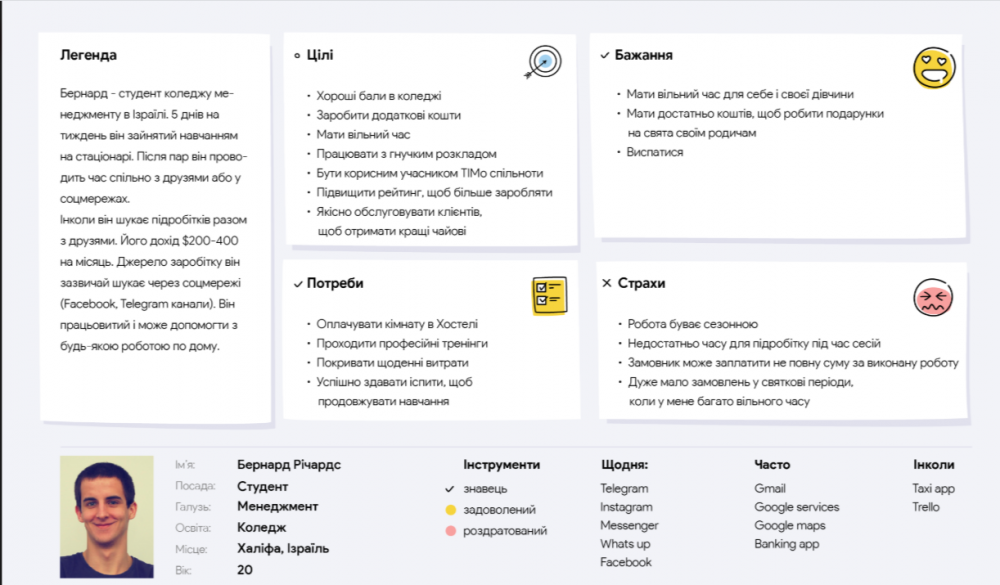Click the Легенда heading
1000x585 pixels.
coord(88,55)
